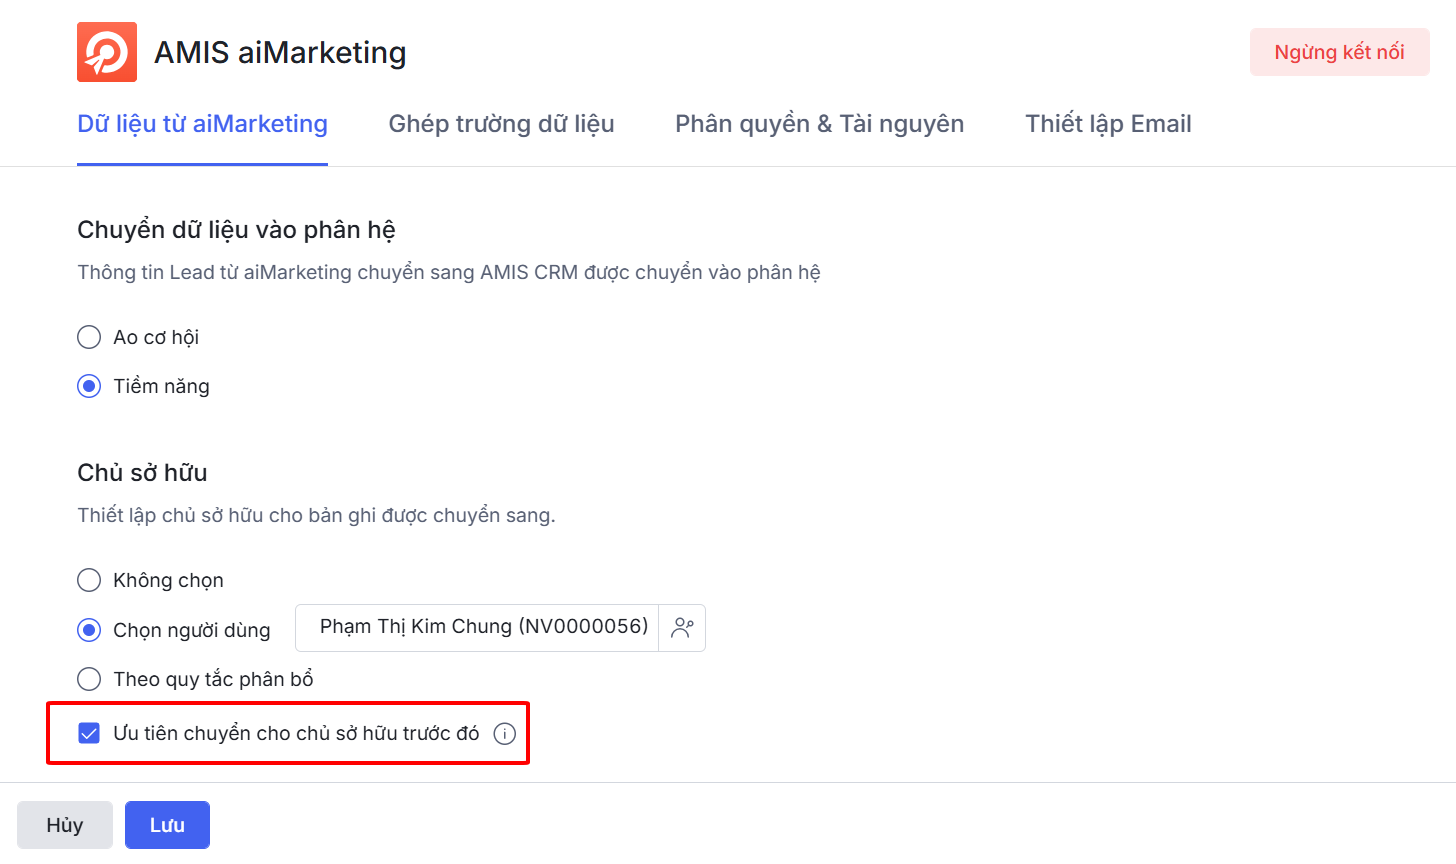1456x864 pixels.
Task: Click the info icon next to Ưu tiên chuyển
Action: pos(505,734)
